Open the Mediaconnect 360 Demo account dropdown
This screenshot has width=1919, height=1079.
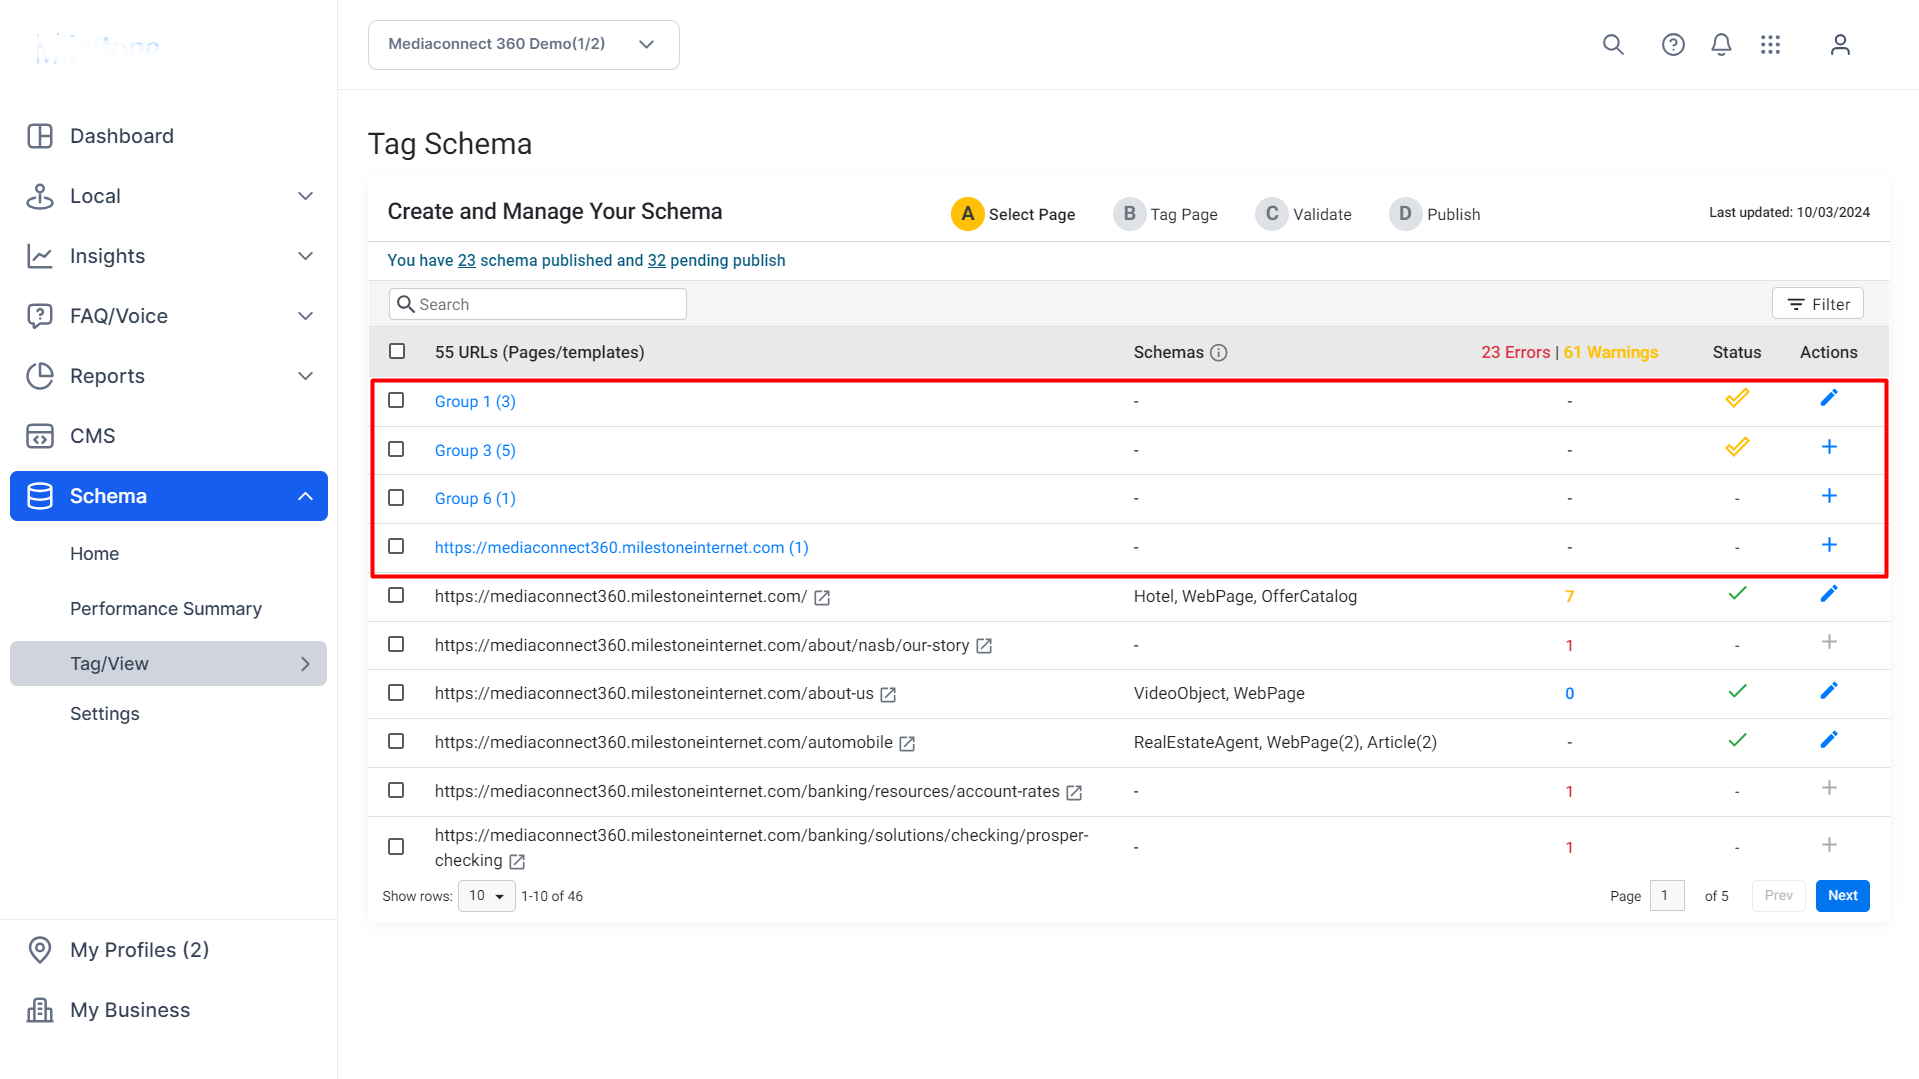524,45
